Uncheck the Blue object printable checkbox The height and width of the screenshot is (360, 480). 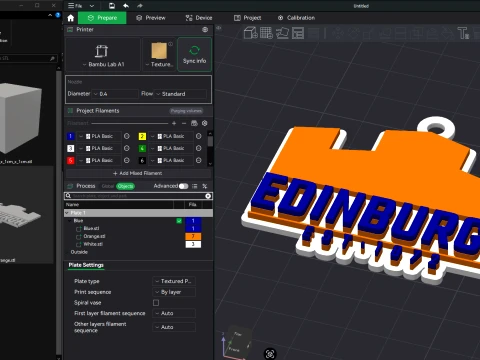click(179, 221)
